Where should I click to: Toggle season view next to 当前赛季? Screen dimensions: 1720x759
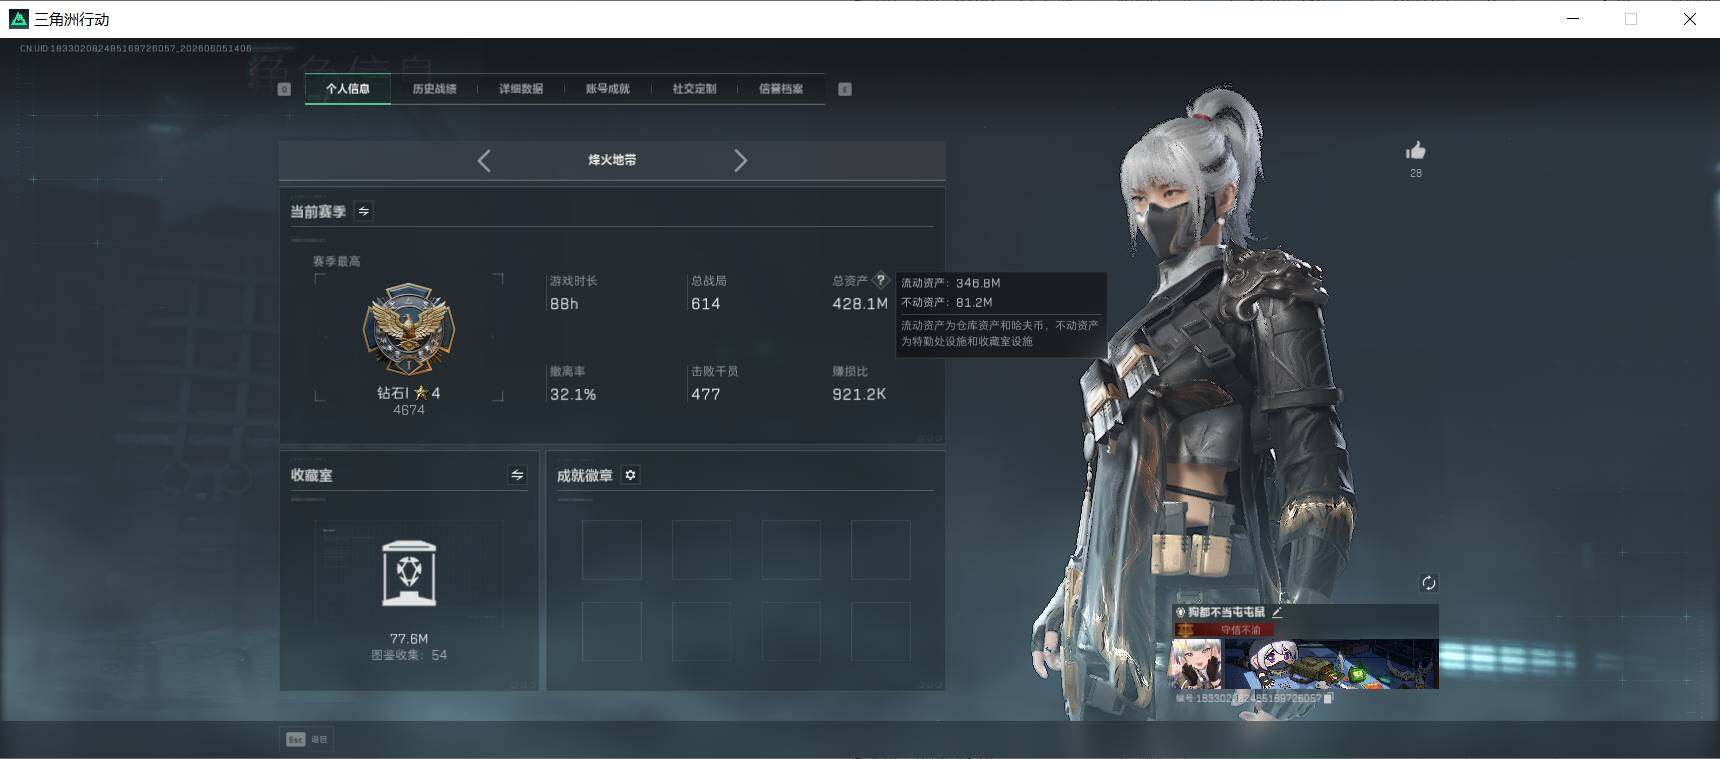pyautogui.click(x=364, y=211)
